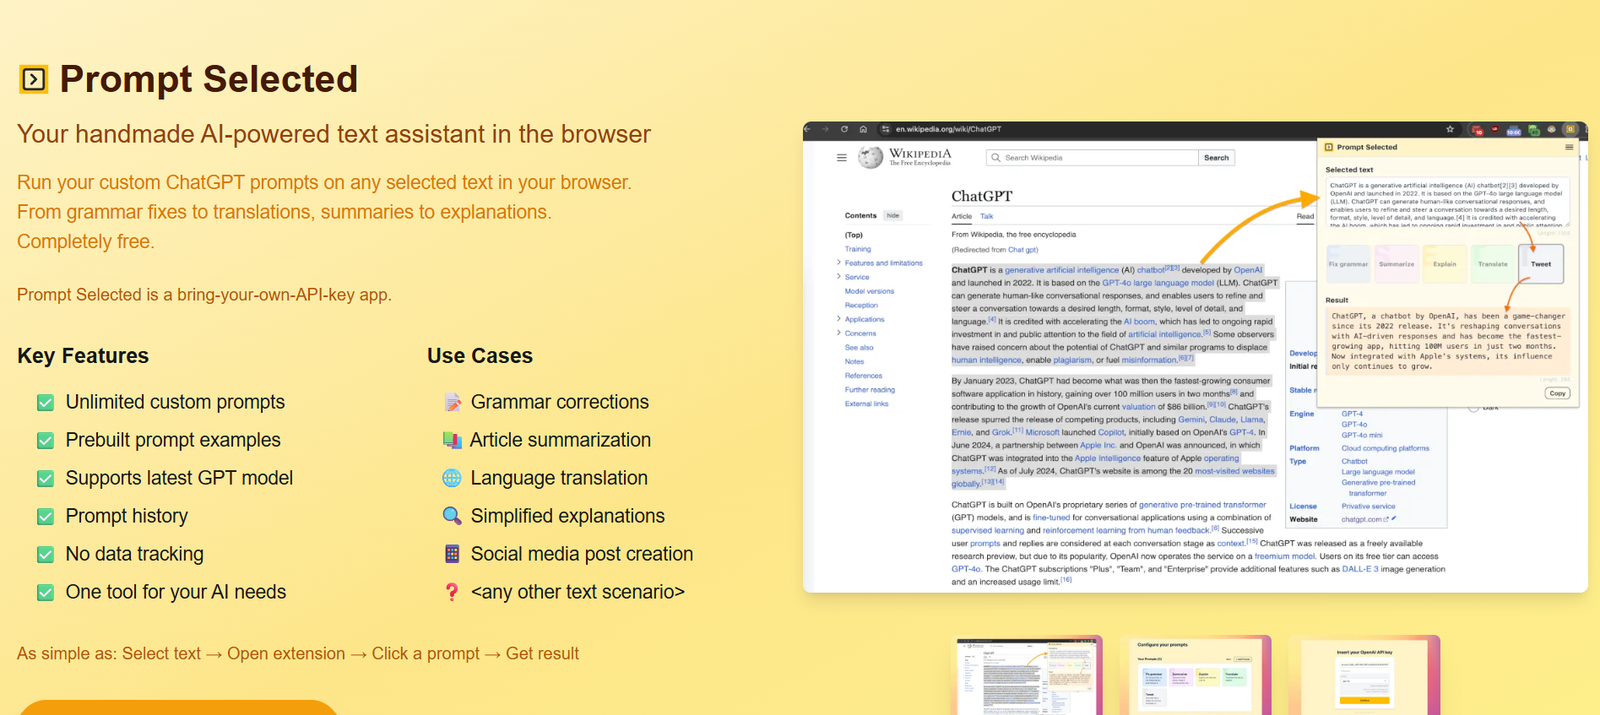Click the checkmark beside No data tracking
This screenshot has height=715, width=1600.
click(x=45, y=554)
